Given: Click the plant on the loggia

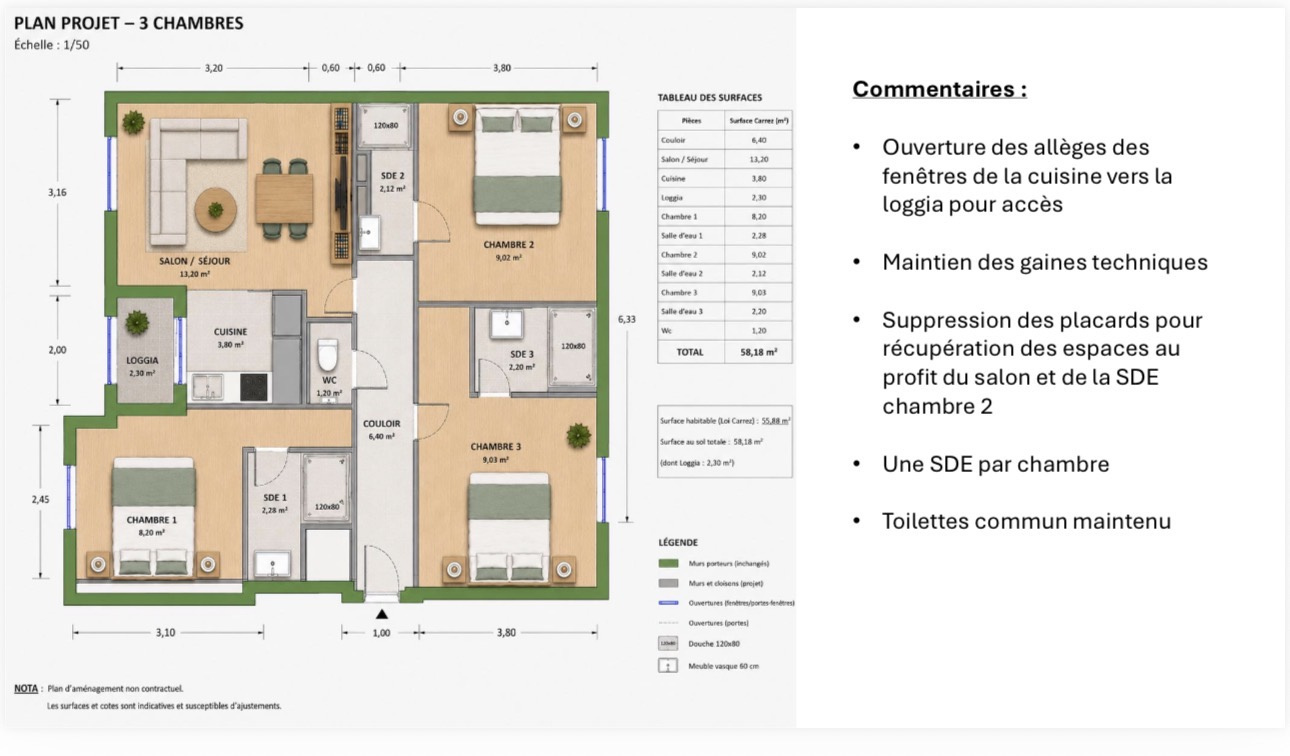Looking at the screenshot, I should point(138,322).
